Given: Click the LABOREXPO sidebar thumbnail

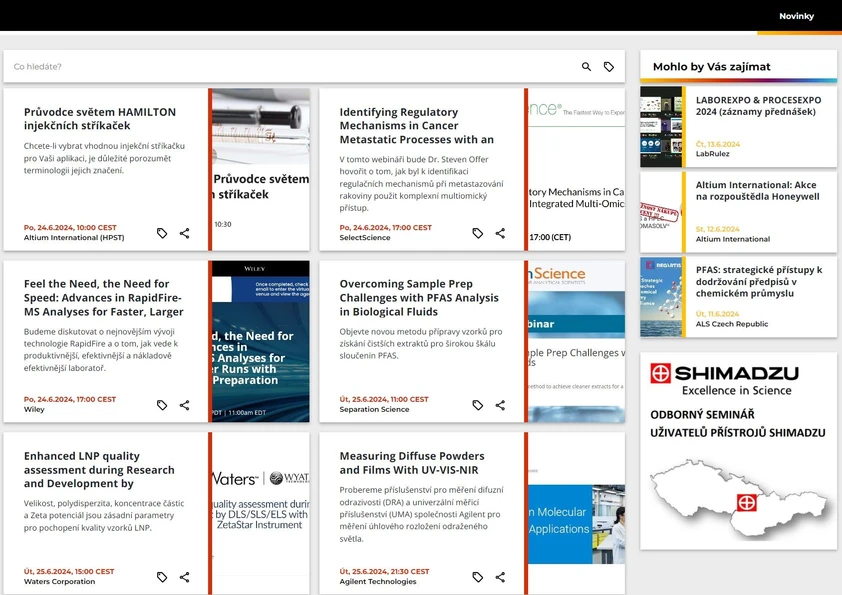Looking at the screenshot, I should click(661, 127).
